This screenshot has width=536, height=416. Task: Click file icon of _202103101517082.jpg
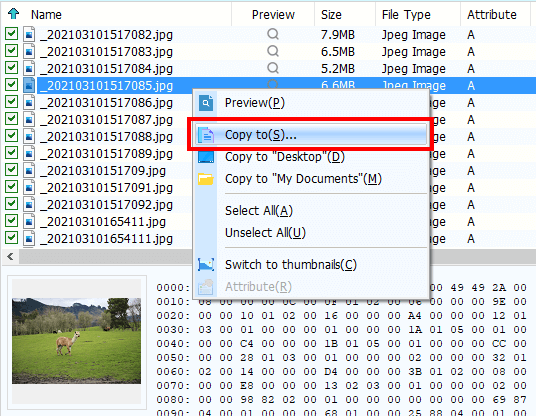[29, 34]
